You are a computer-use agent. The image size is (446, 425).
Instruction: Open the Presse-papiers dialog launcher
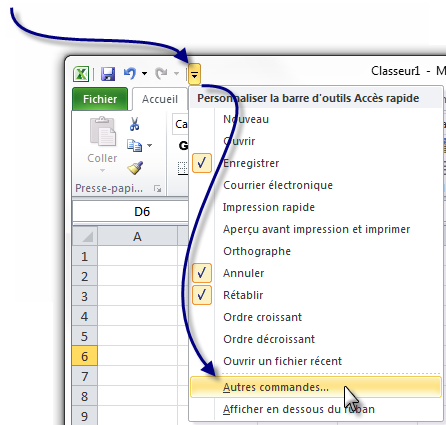[x=157, y=189]
